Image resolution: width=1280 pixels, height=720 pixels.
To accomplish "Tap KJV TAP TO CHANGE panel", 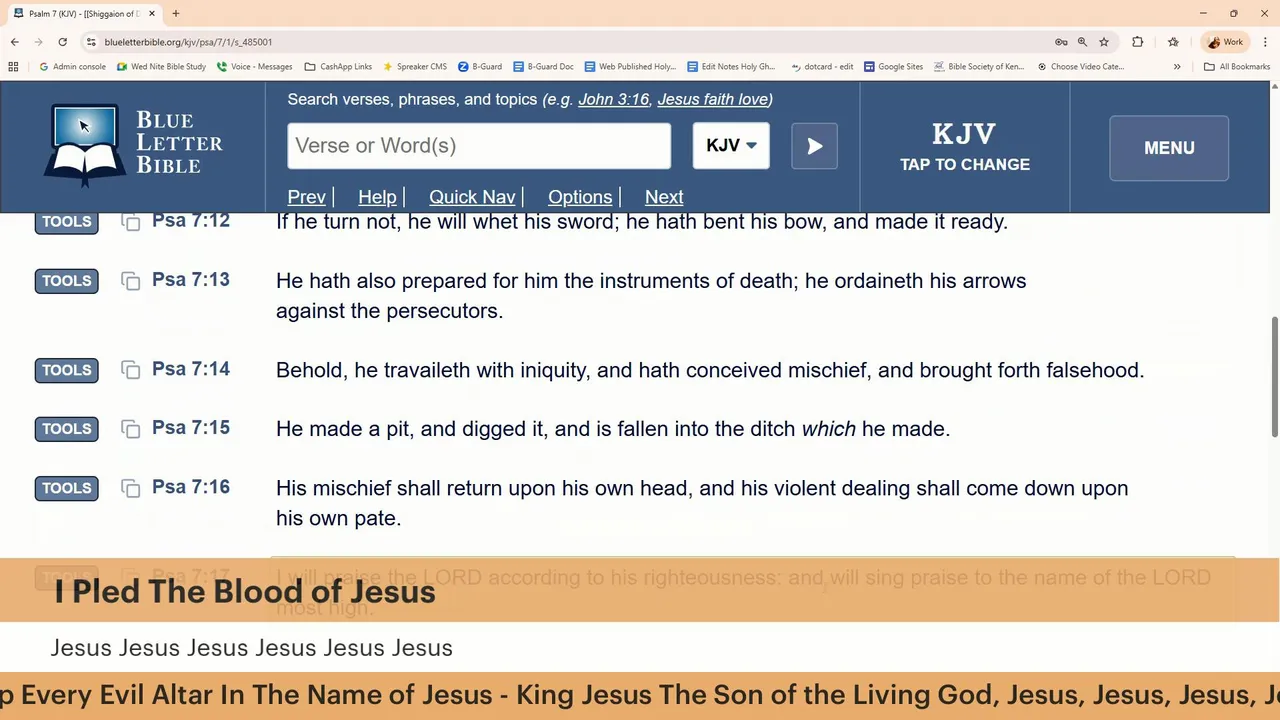I will [x=965, y=147].
